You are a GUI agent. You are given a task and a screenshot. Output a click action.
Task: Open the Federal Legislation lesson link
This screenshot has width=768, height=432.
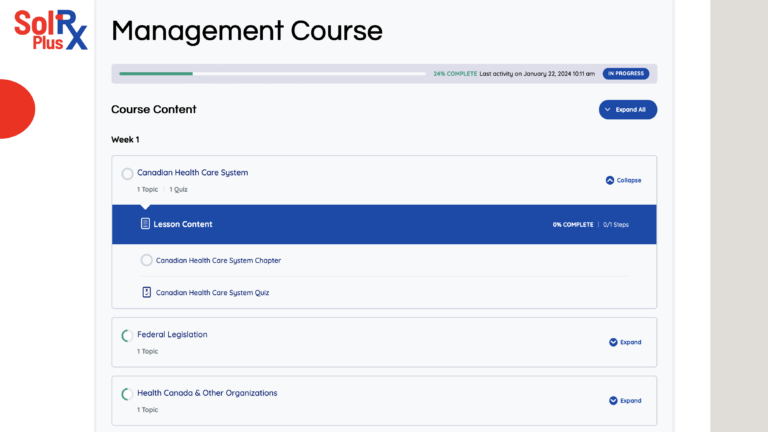click(172, 335)
